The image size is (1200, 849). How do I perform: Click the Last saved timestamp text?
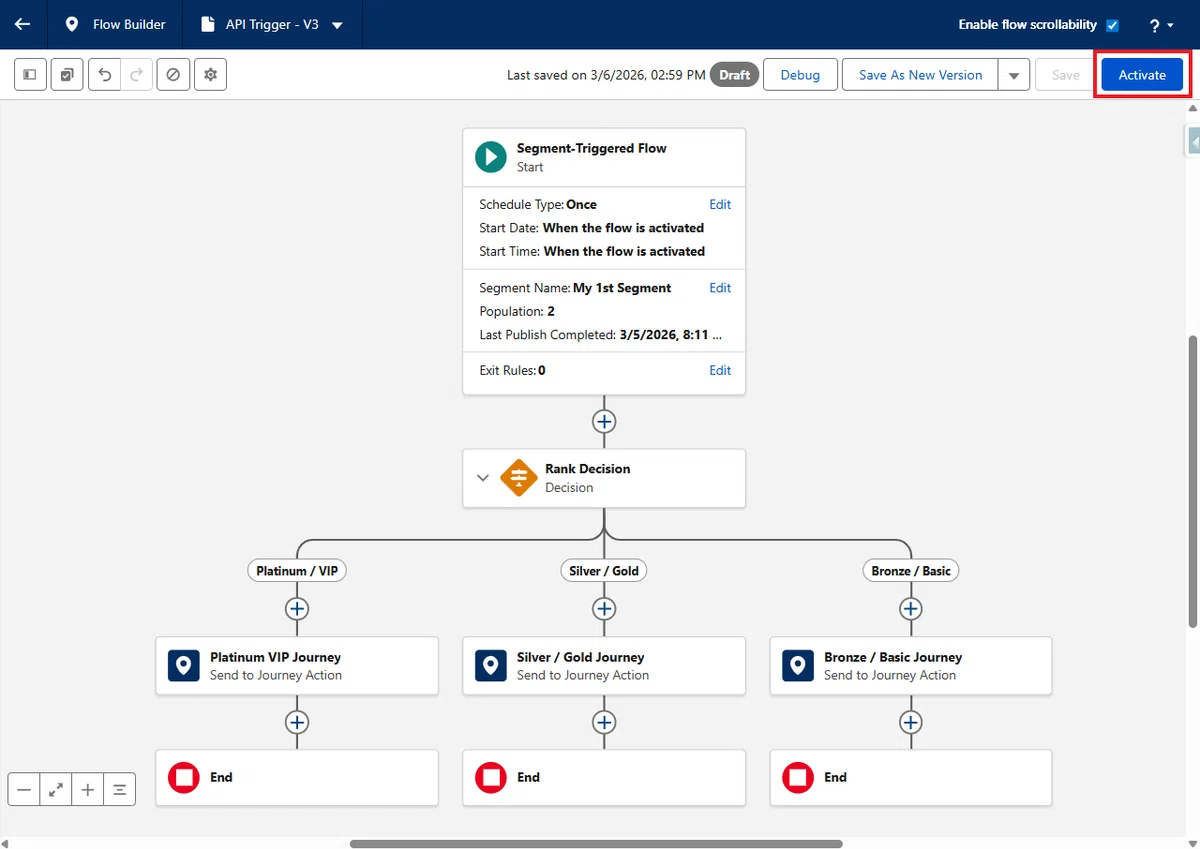coord(606,75)
